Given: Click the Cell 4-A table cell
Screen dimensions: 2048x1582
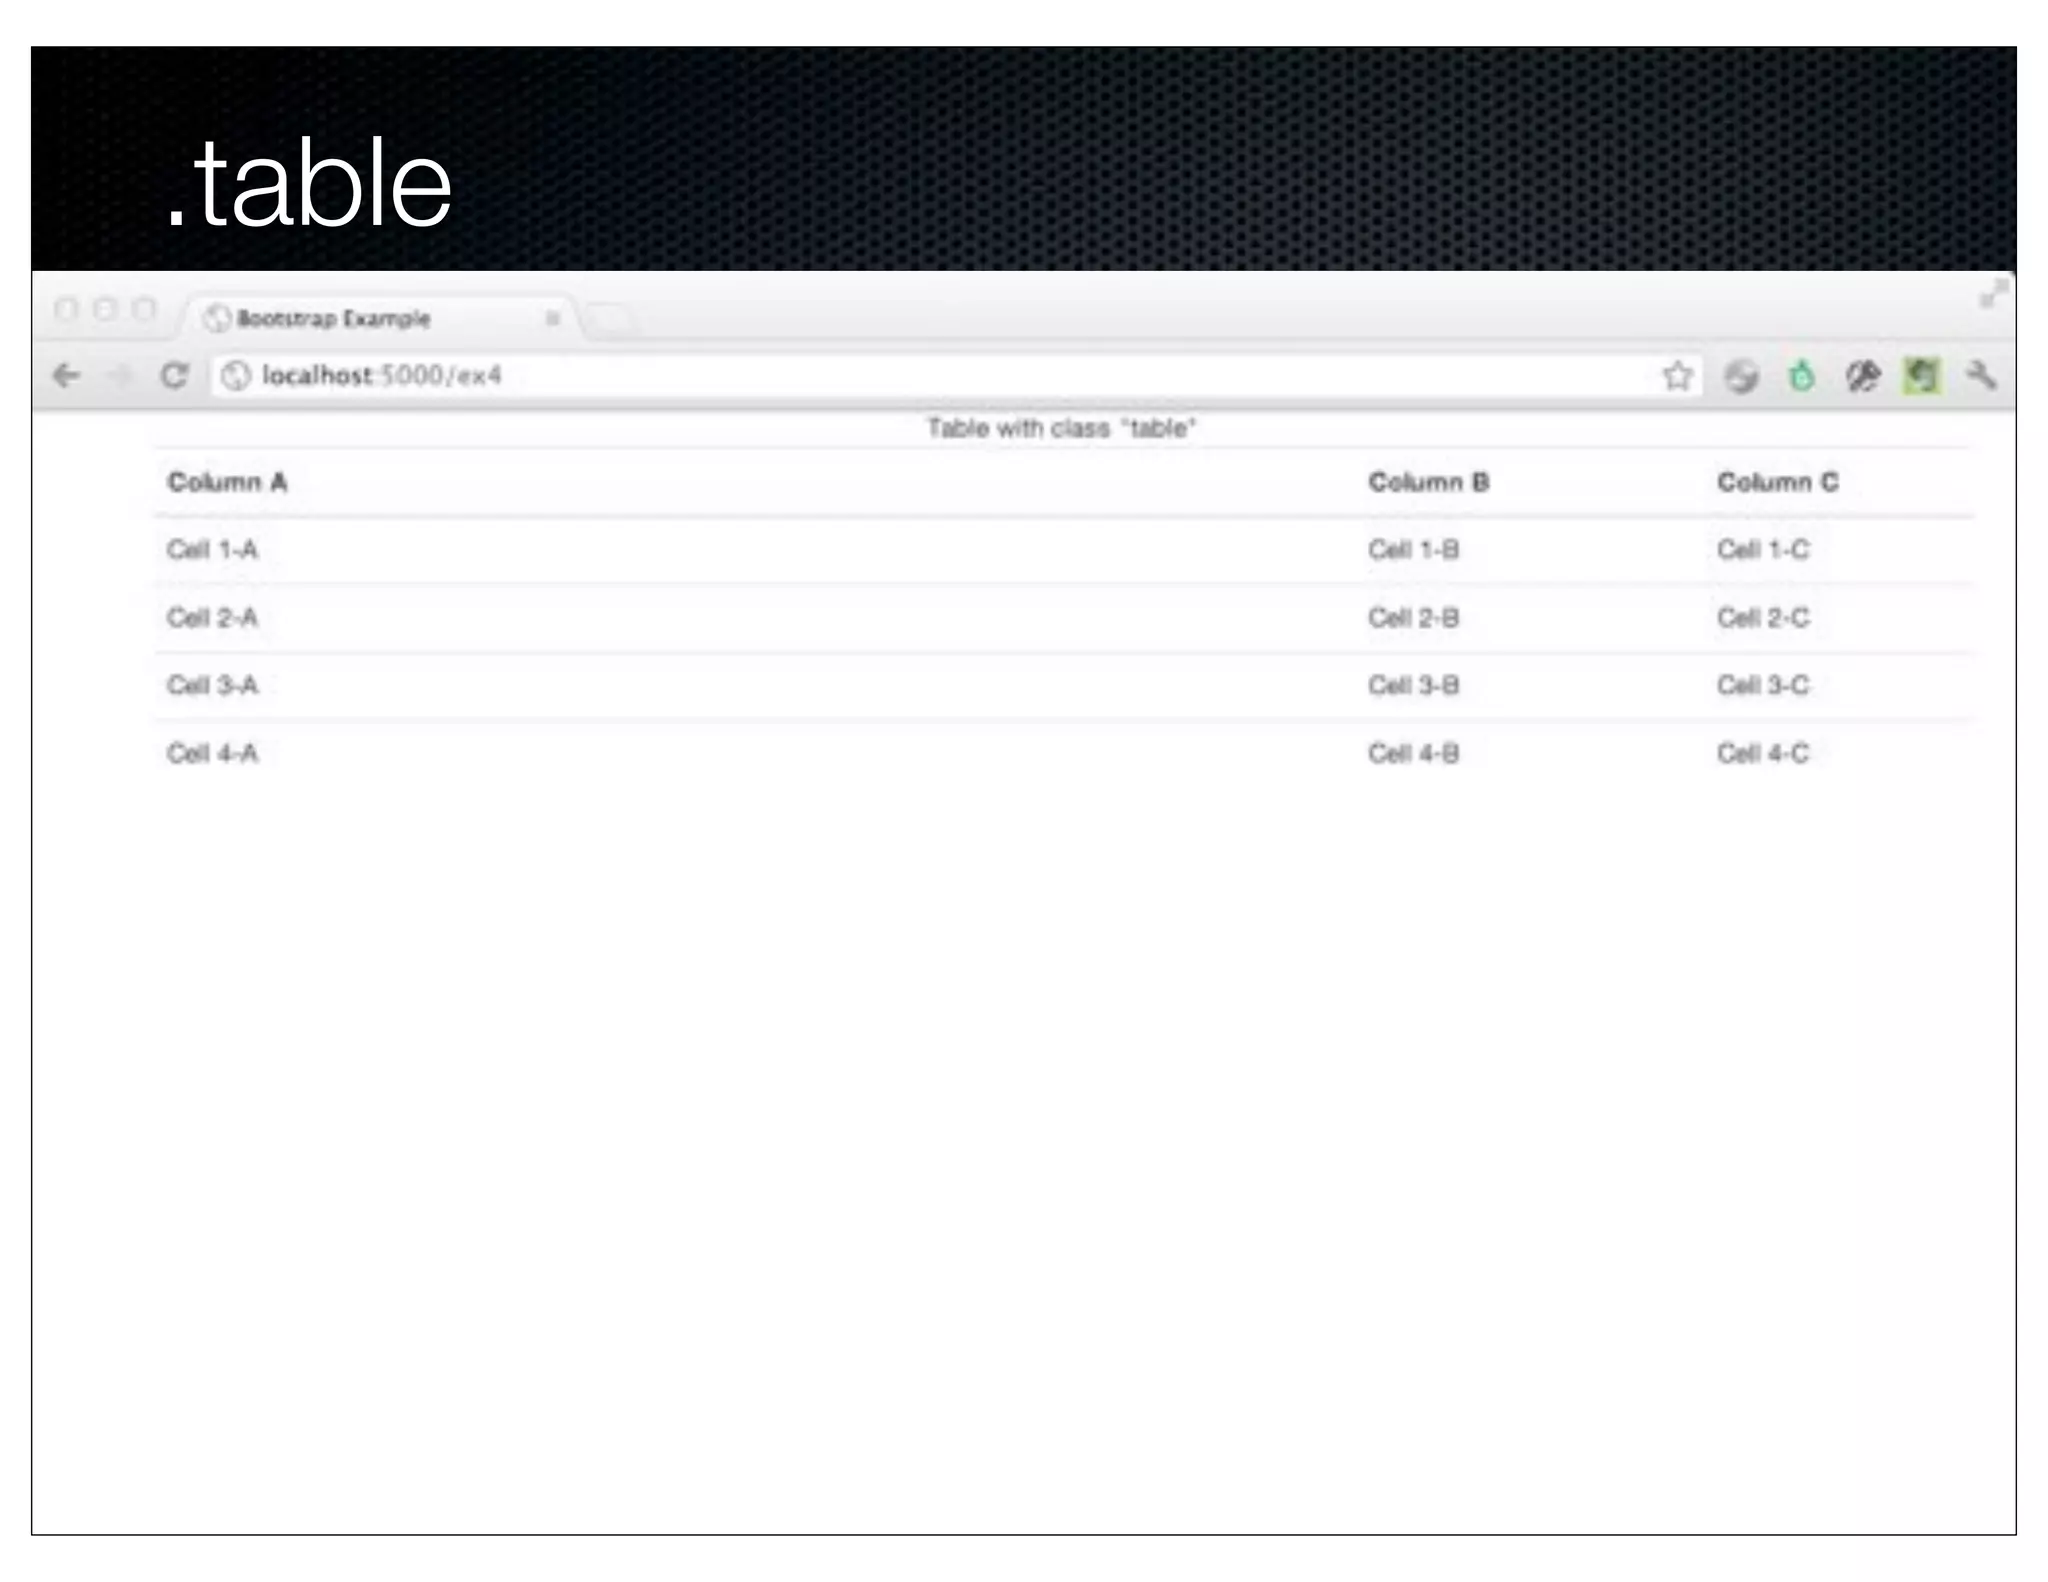Looking at the screenshot, I should [x=213, y=753].
